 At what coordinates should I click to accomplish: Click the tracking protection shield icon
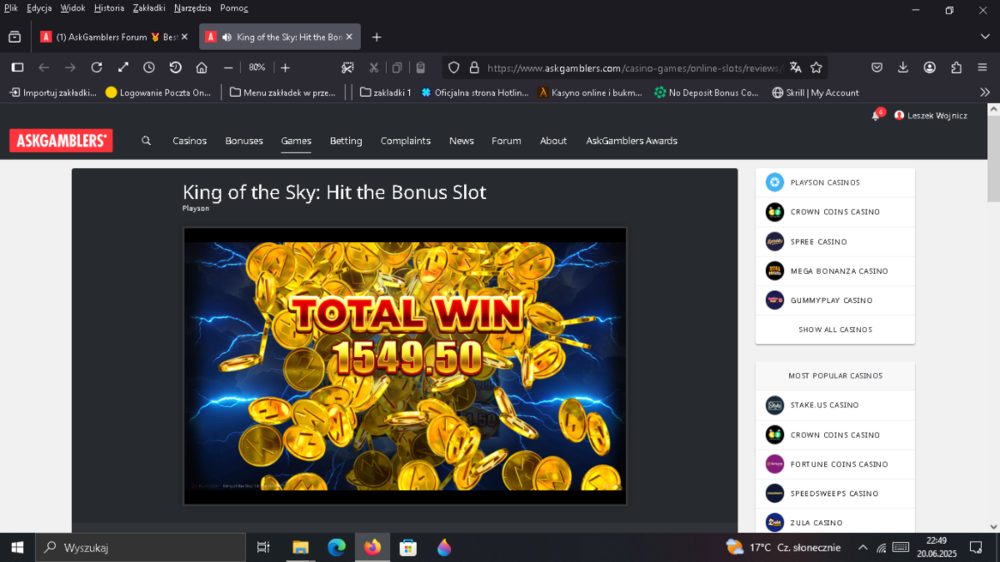point(453,67)
